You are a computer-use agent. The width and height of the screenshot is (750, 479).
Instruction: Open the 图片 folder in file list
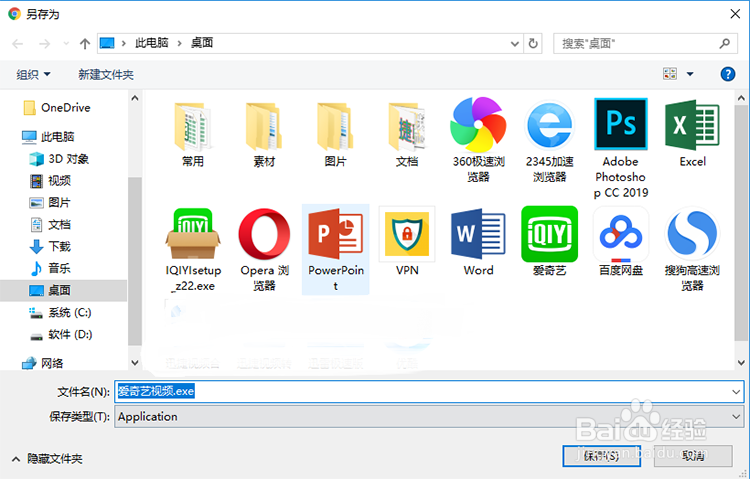[335, 134]
